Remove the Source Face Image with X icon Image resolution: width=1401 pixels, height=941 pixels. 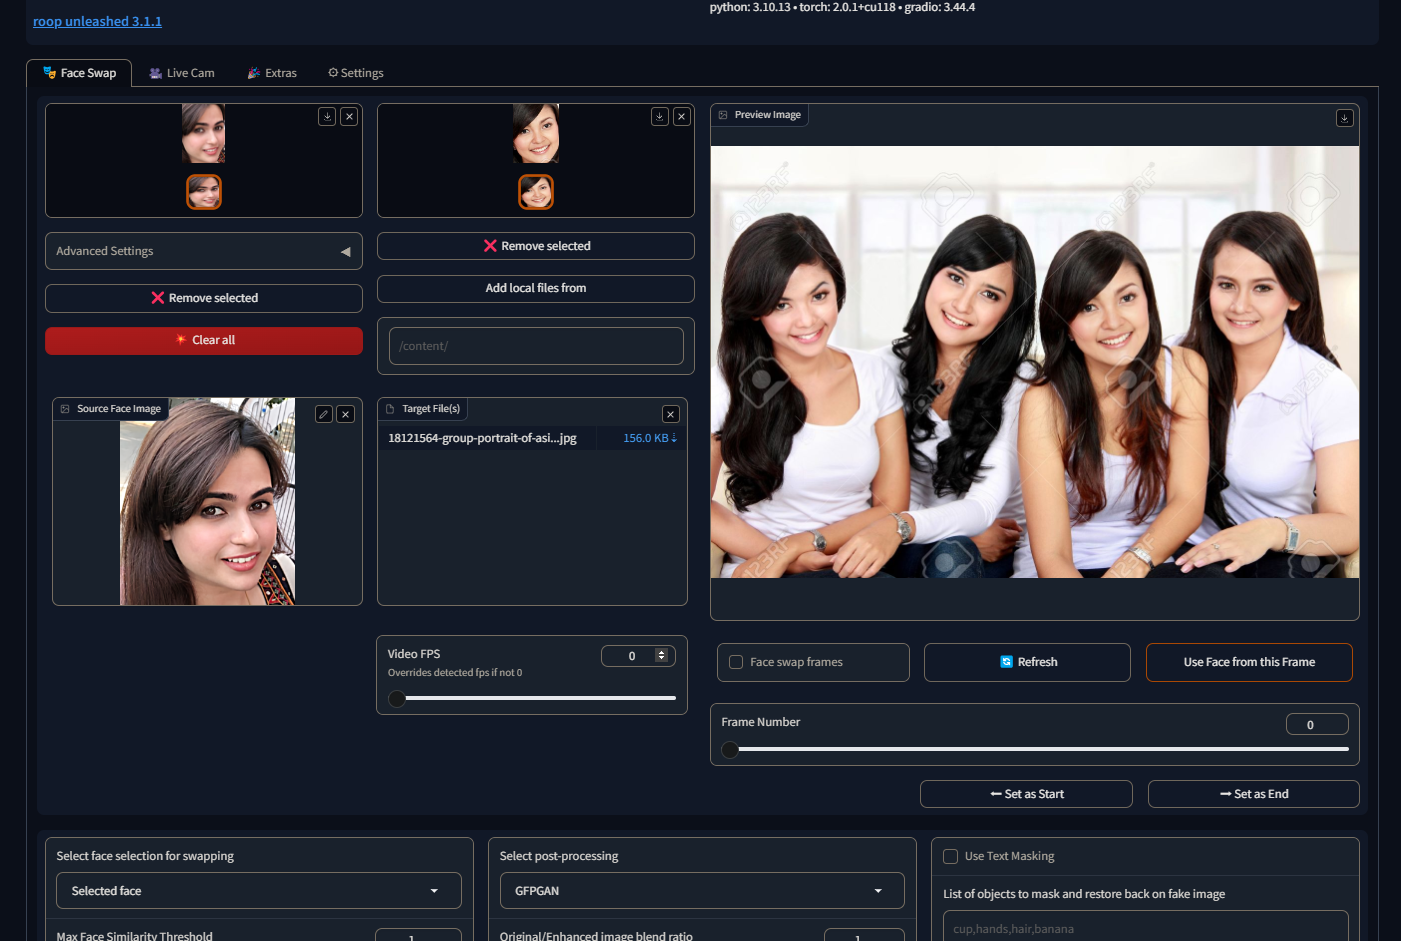(345, 413)
